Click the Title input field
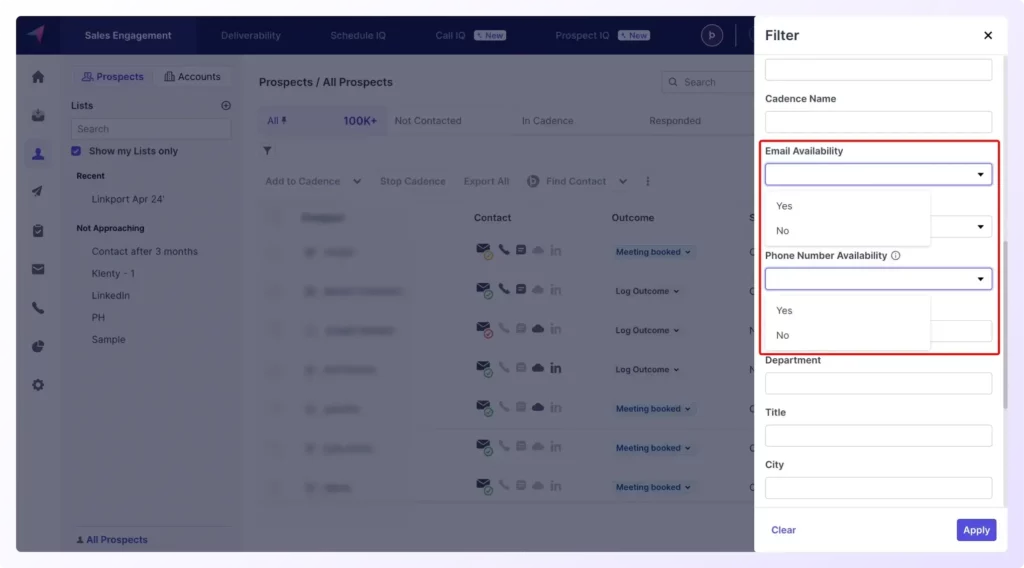This screenshot has width=1024, height=568. click(x=878, y=435)
